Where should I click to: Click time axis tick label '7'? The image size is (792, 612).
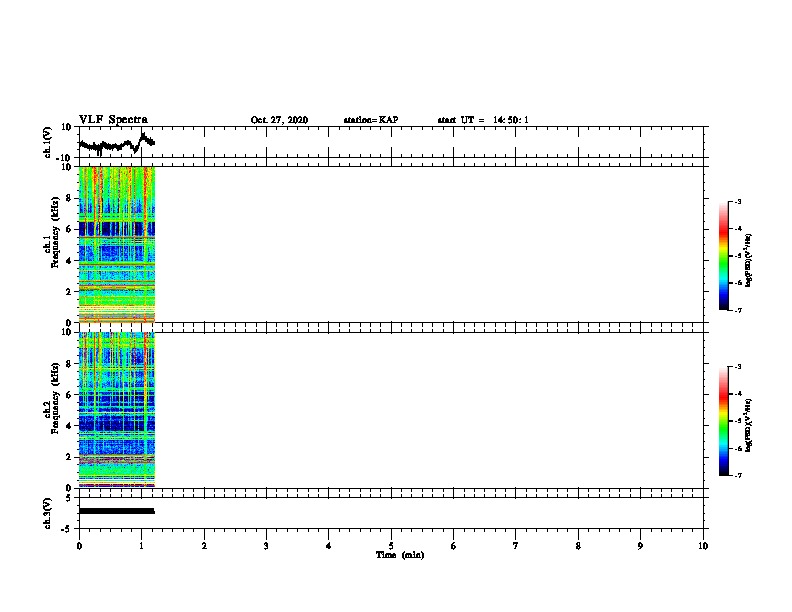(x=516, y=546)
